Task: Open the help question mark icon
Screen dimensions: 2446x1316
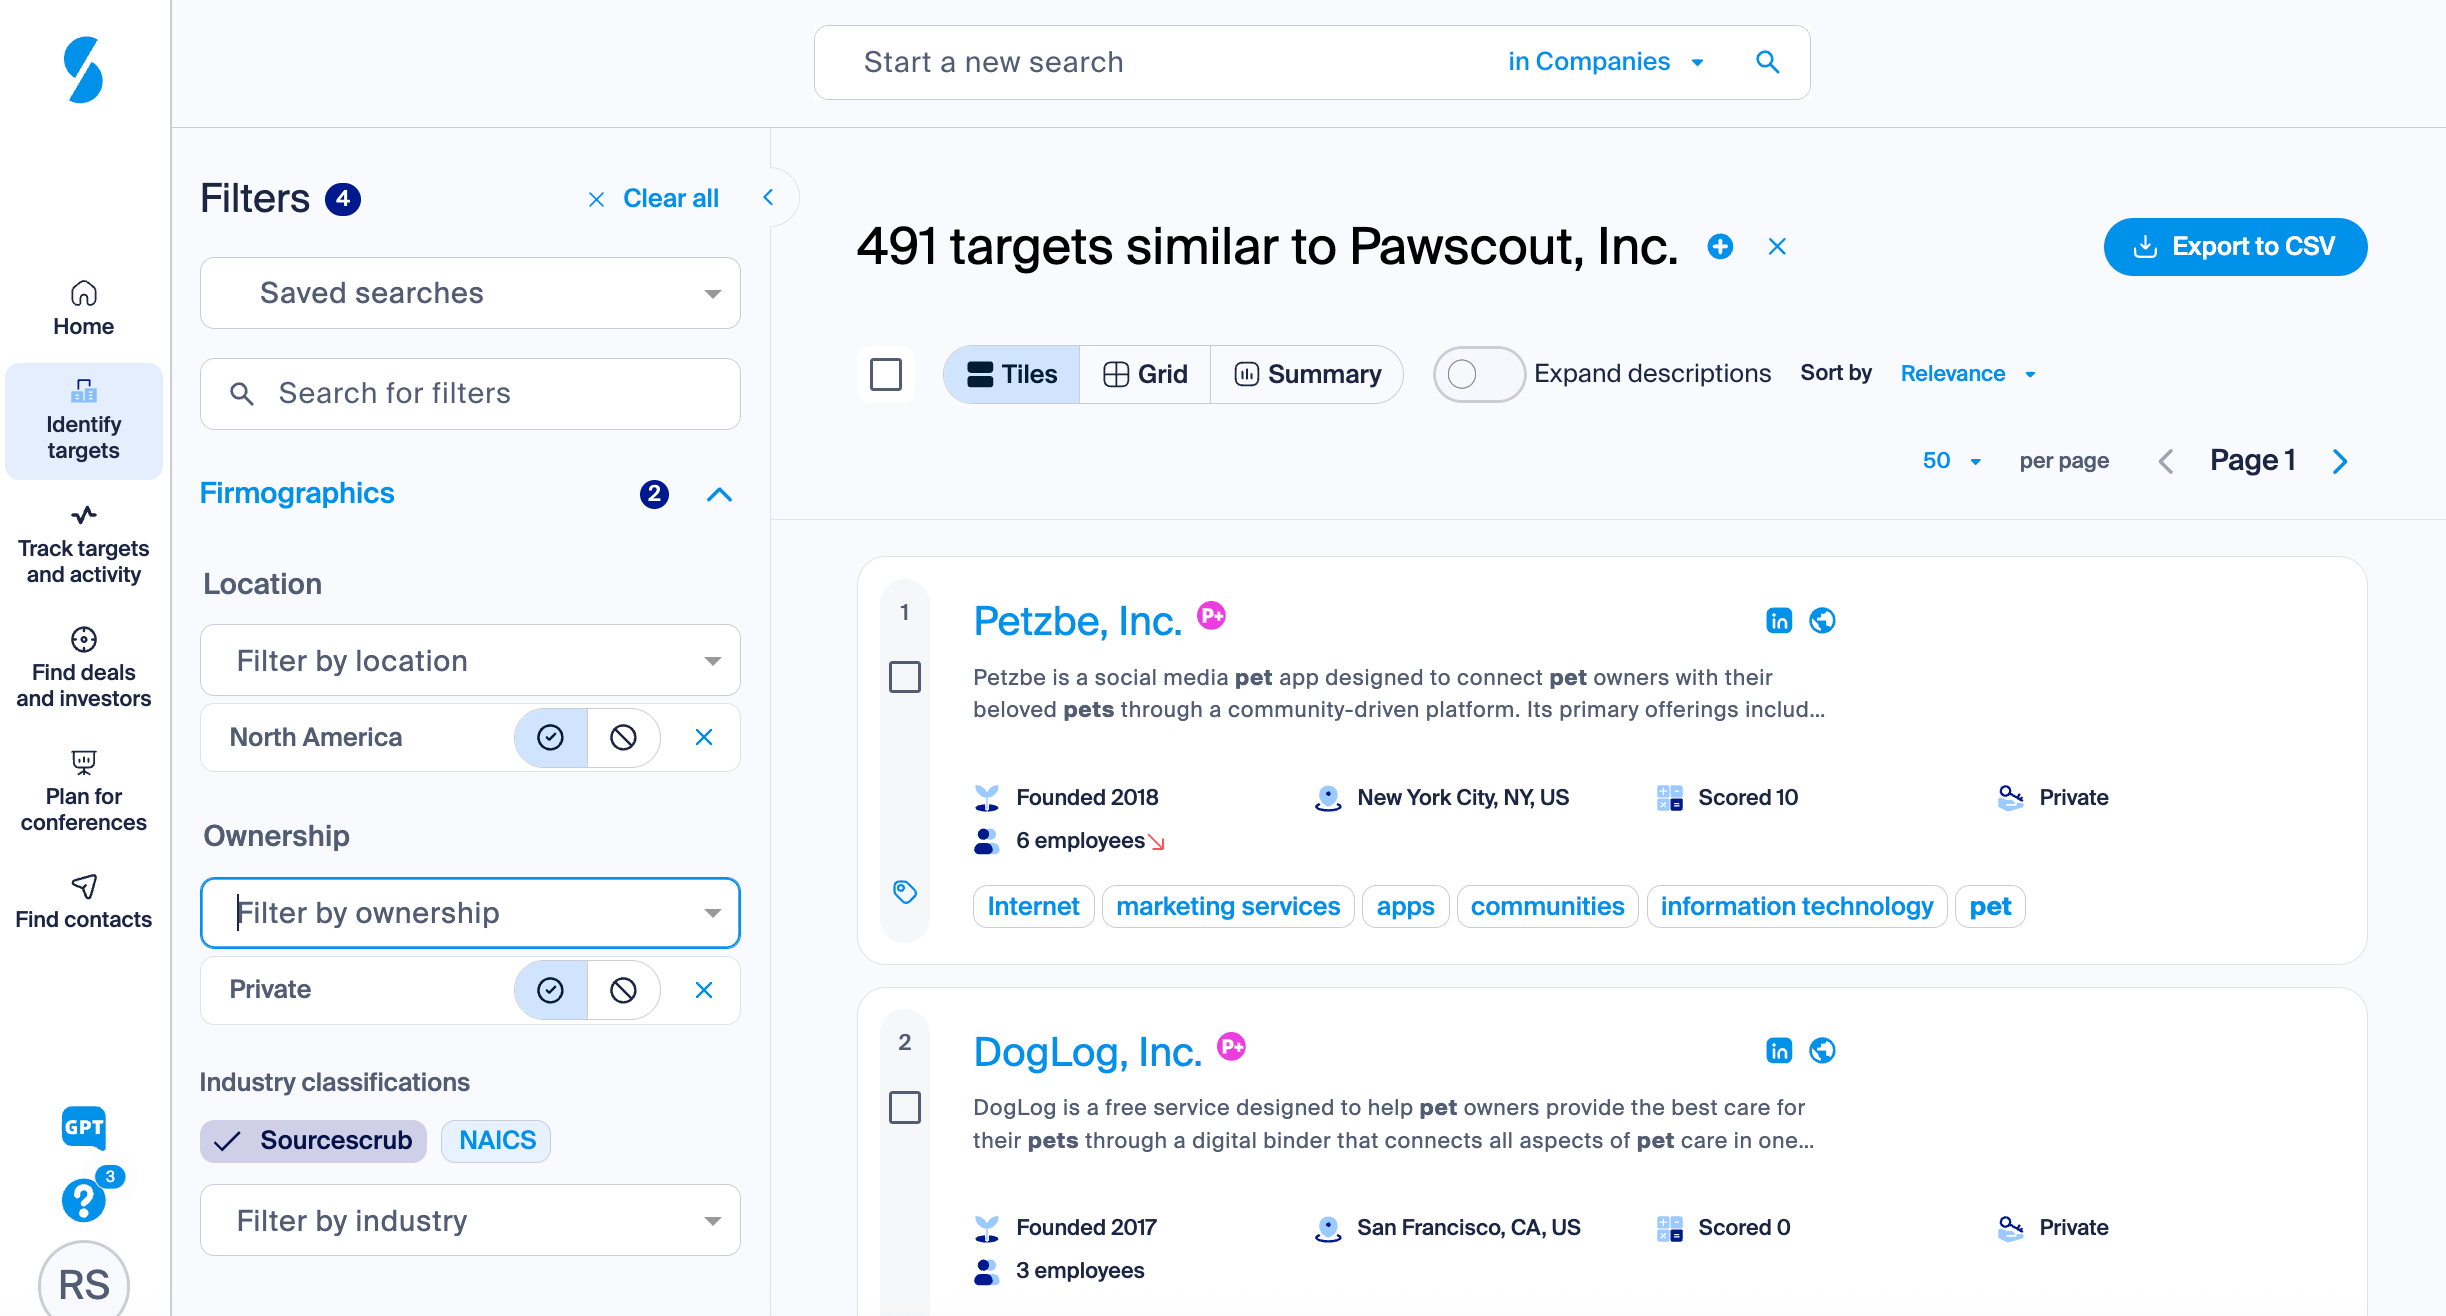Action: 84,1199
